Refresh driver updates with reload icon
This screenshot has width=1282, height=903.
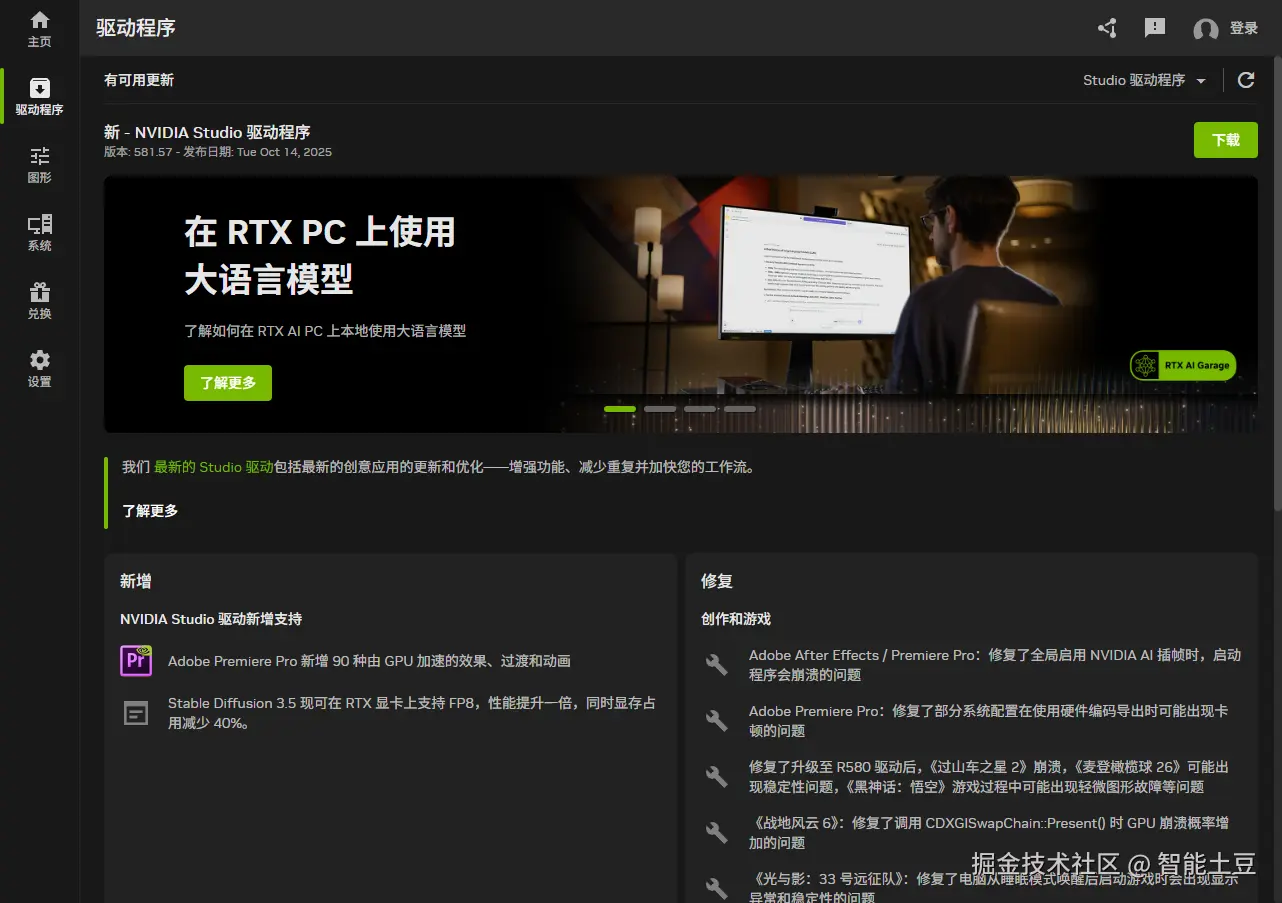coord(1246,80)
